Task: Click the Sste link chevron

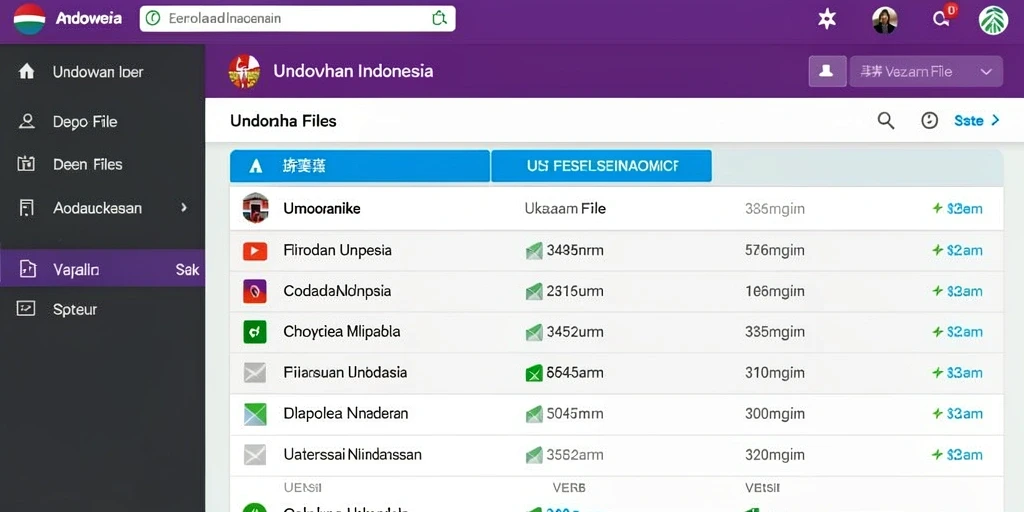Action: [x=995, y=120]
